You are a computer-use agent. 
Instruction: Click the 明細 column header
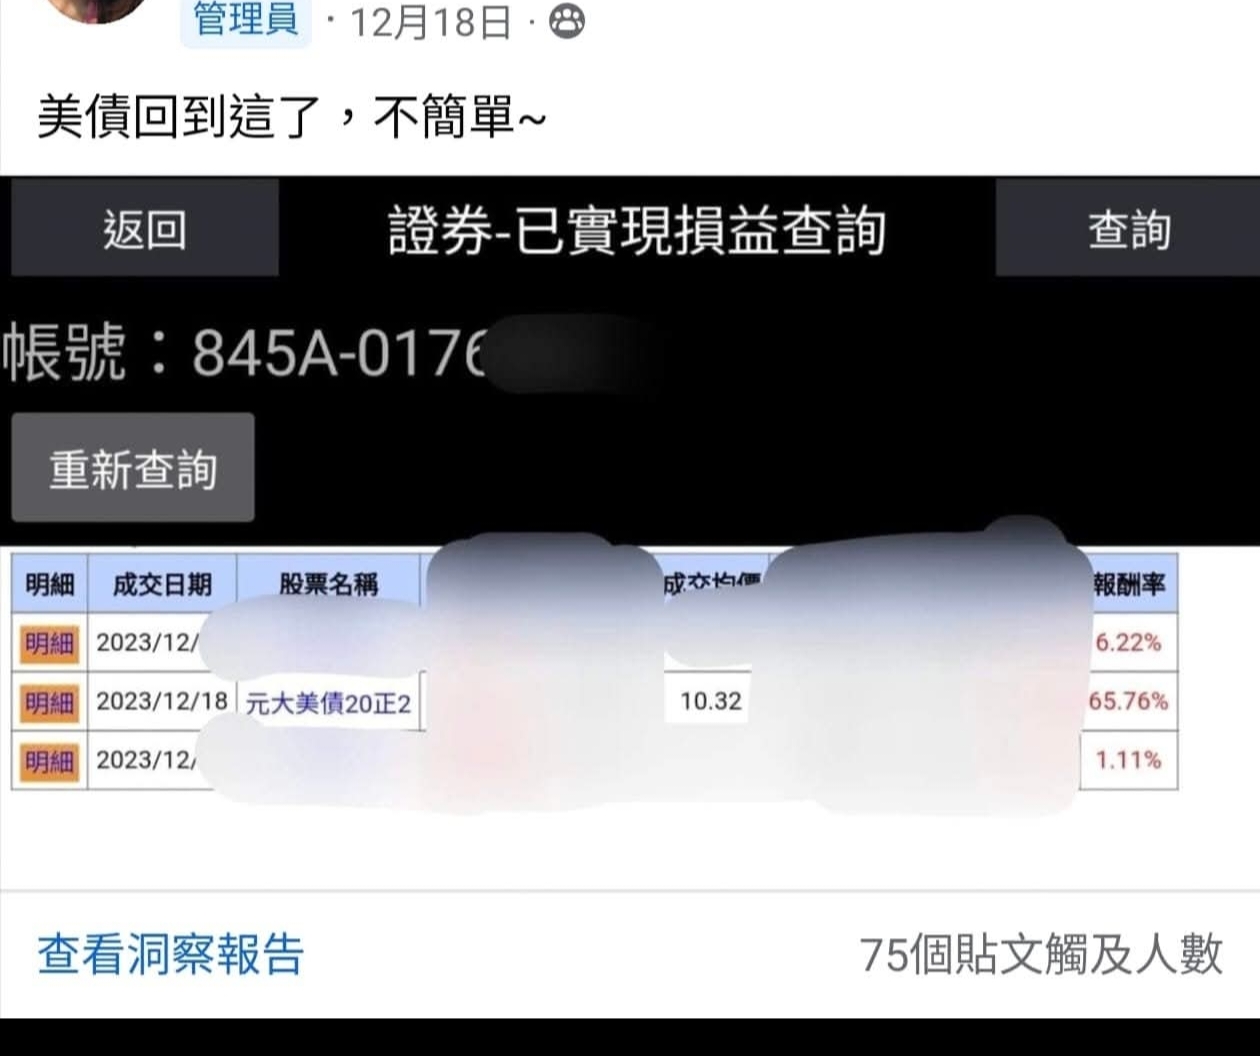(x=49, y=584)
